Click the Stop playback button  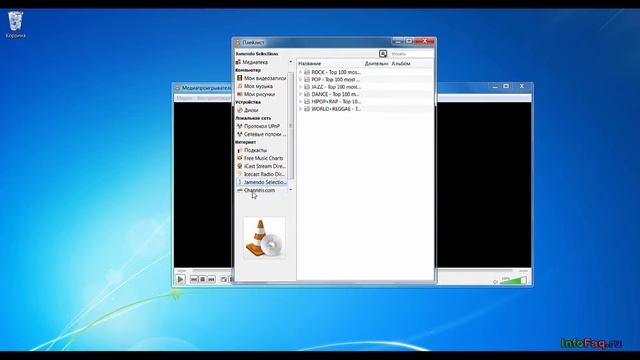[x=202, y=279]
